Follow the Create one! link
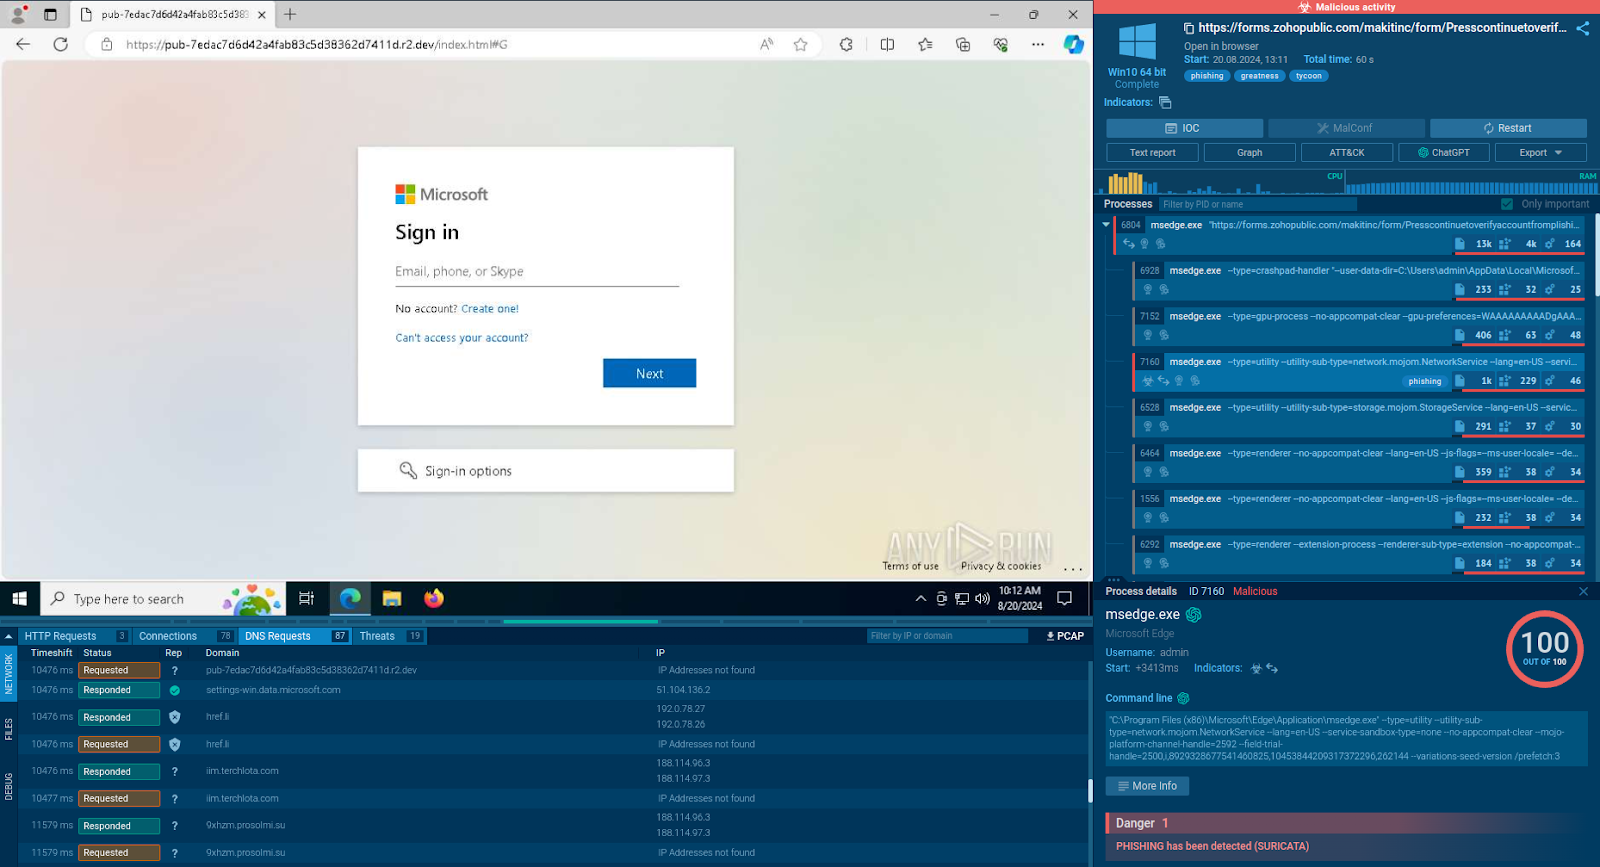Viewport: 1600px width, 867px height. [x=490, y=309]
